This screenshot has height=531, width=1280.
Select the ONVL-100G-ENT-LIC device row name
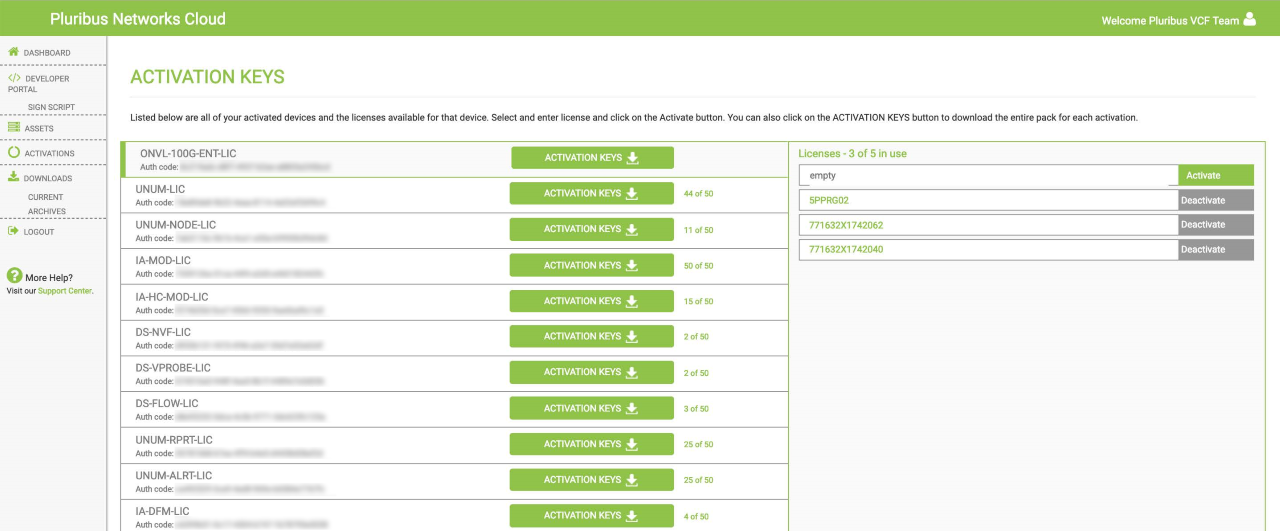[188, 153]
